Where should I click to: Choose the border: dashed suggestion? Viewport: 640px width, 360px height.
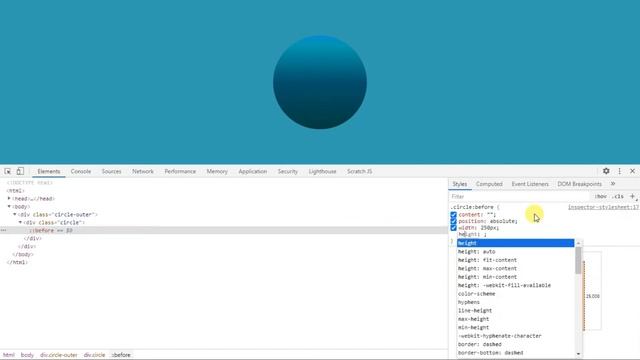tap(516, 344)
